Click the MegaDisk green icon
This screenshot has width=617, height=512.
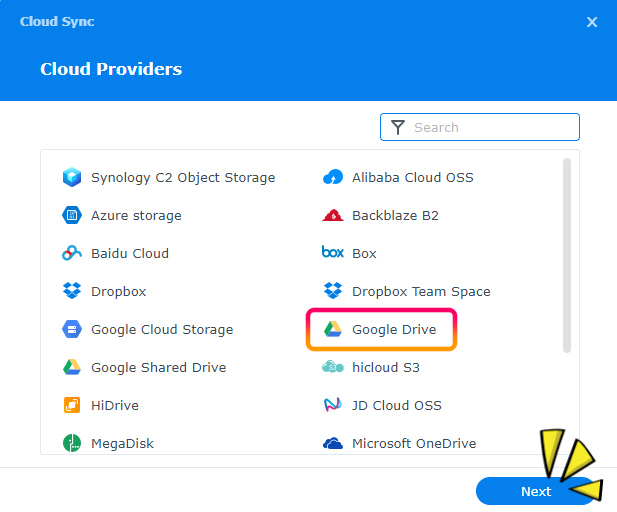coord(72,443)
